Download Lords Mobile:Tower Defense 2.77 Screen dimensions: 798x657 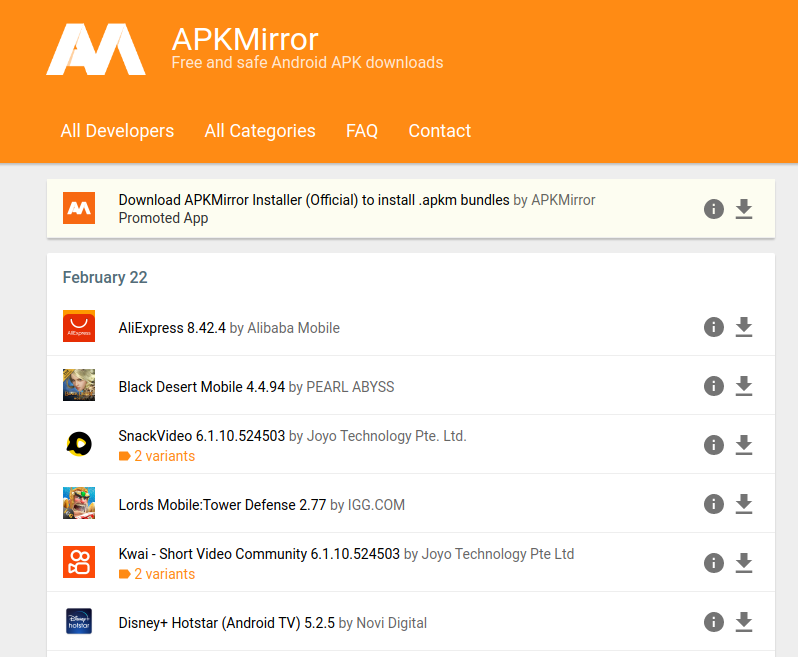pyautogui.click(x=744, y=504)
